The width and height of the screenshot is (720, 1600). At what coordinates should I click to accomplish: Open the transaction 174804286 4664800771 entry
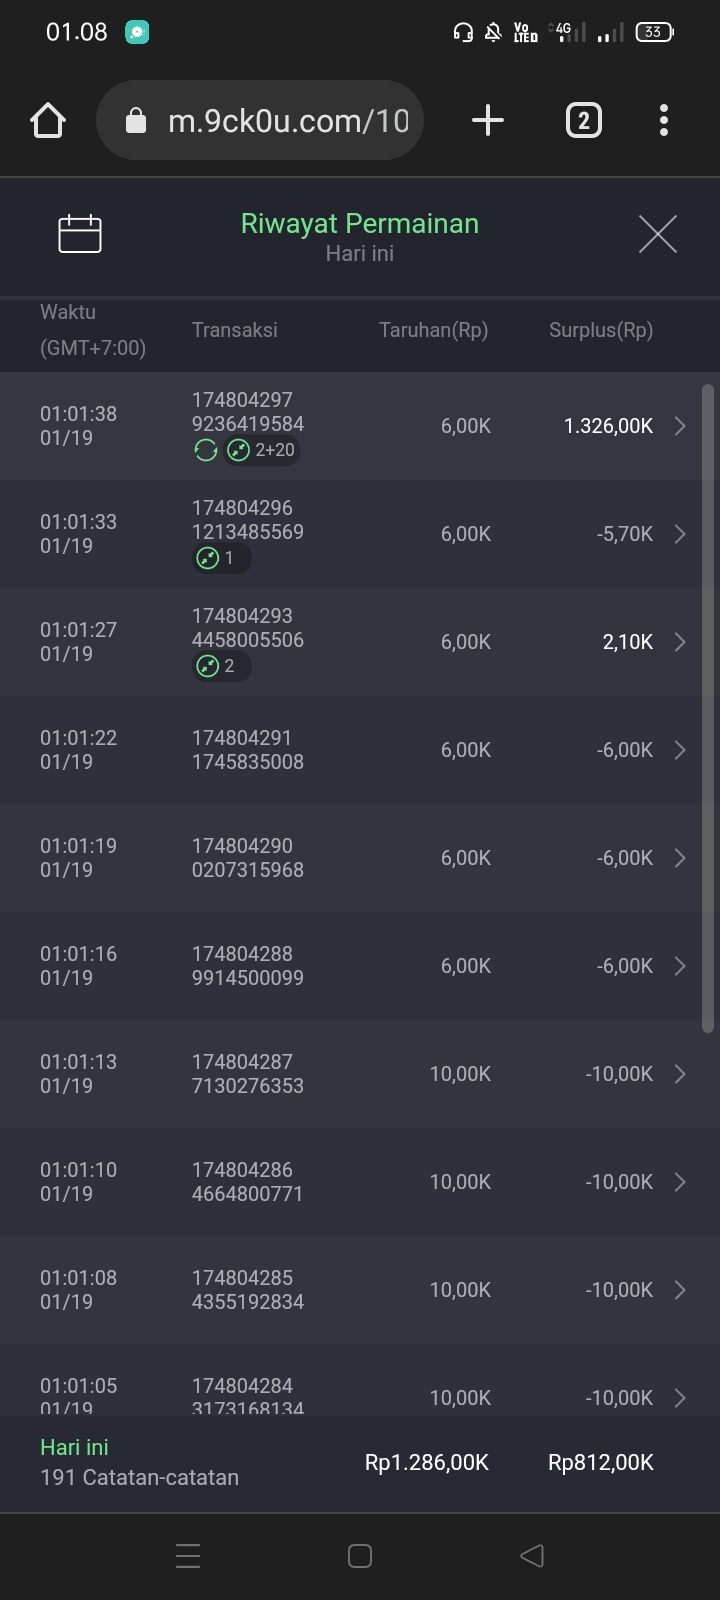(x=247, y=1182)
